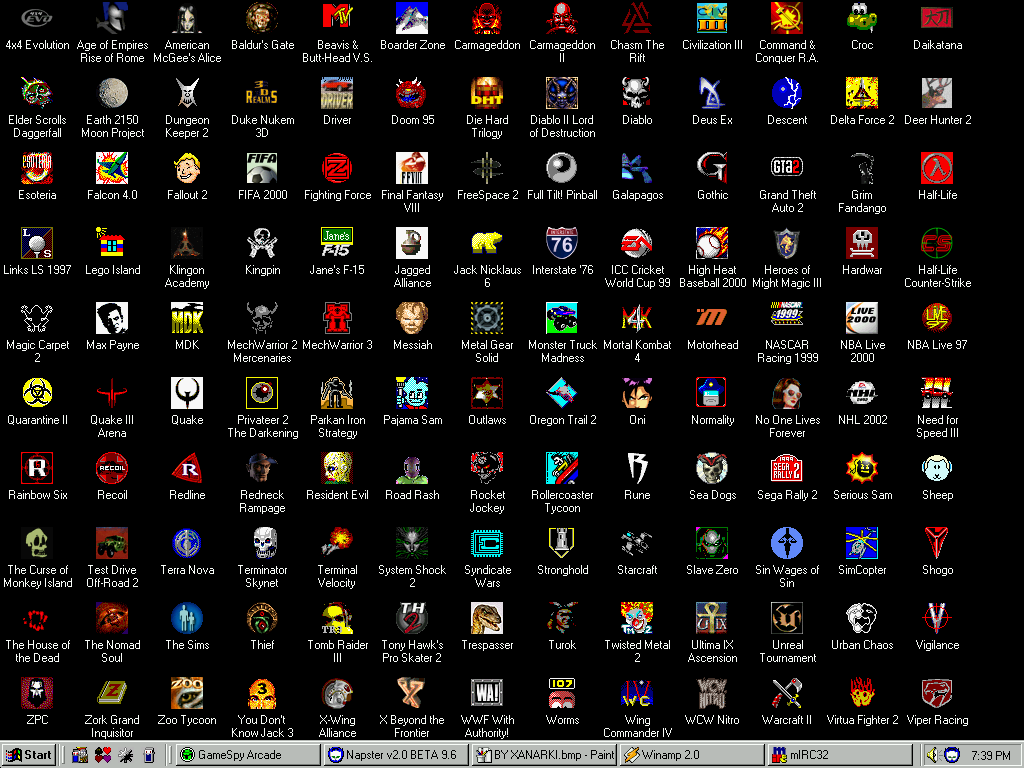This screenshot has height=768, width=1024.
Task: Switch to GameSpy Arcade taskbar button
Action: (248, 755)
